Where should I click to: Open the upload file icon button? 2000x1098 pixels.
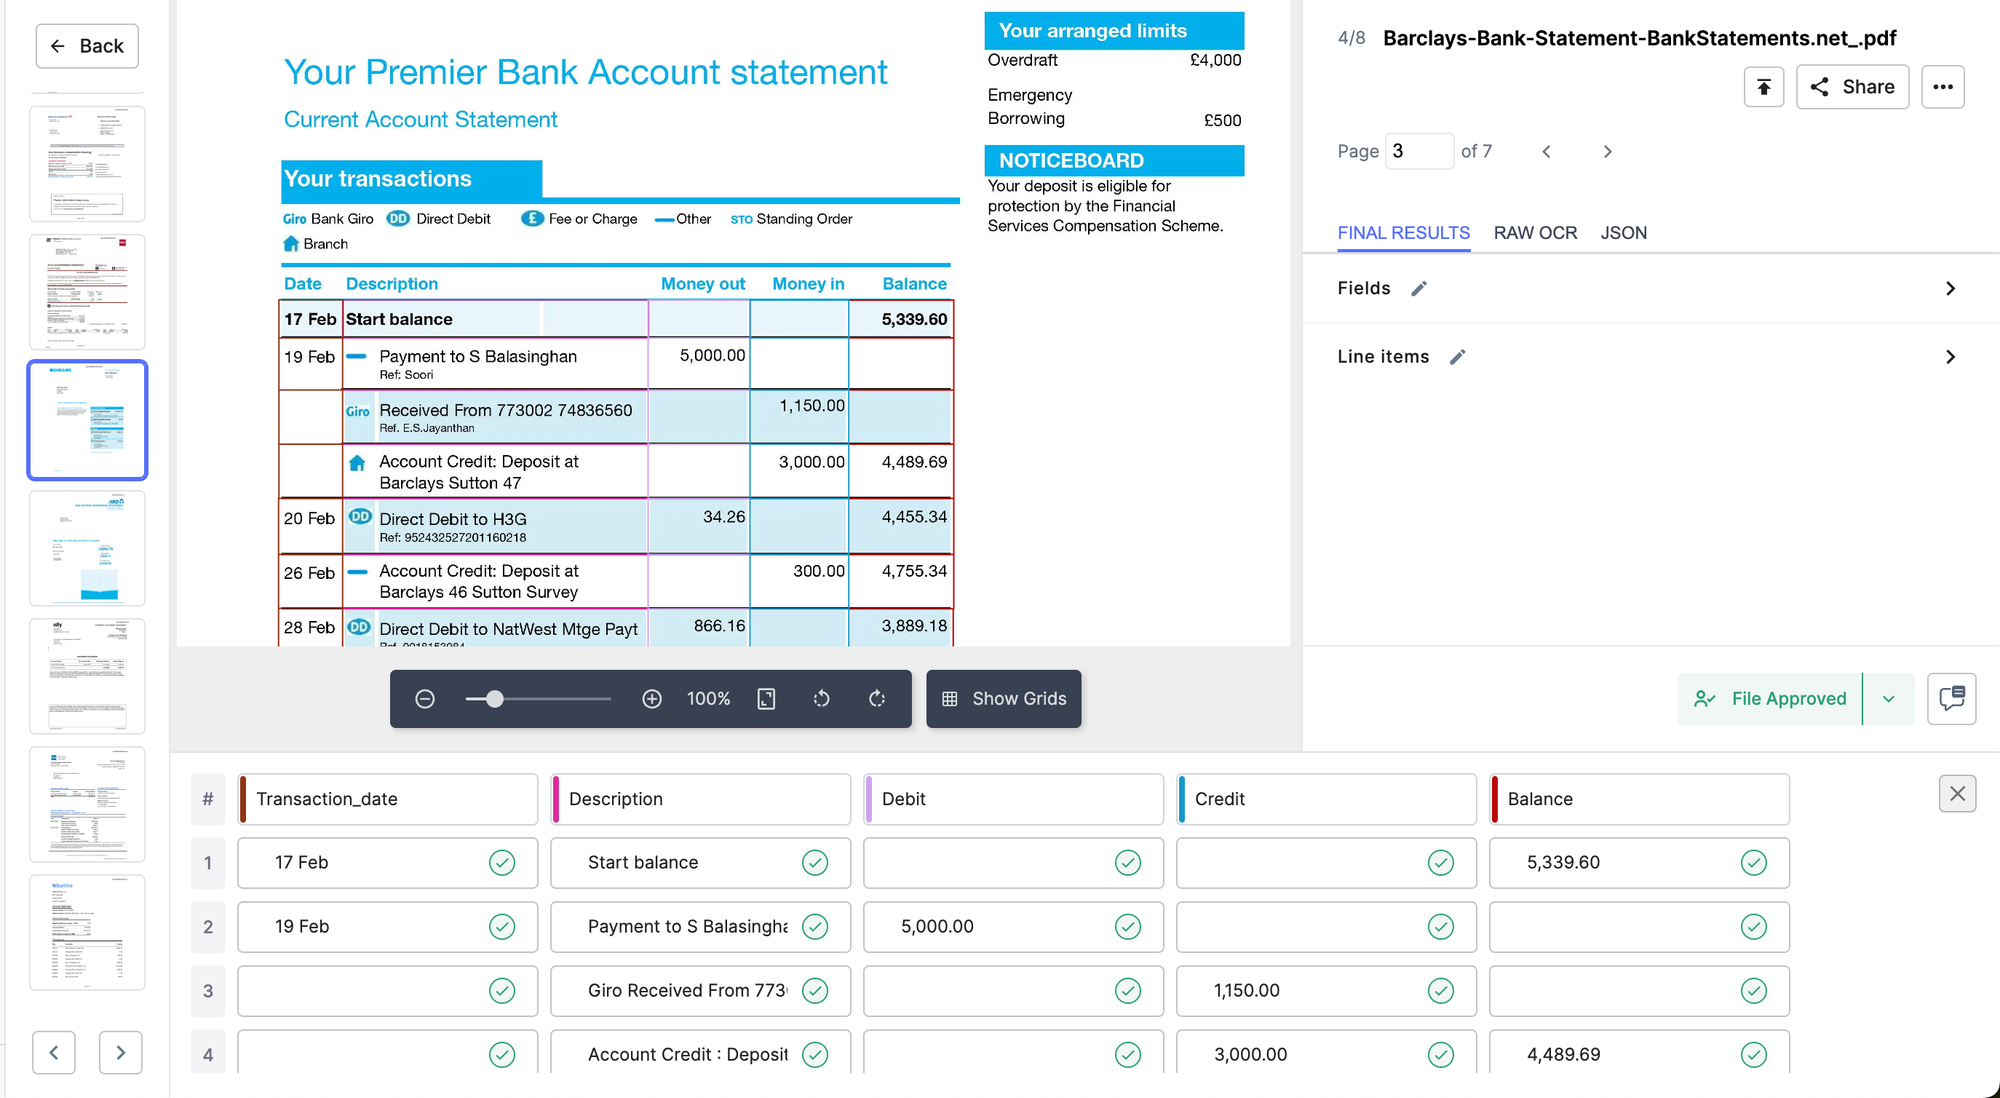tap(1764, 87)
